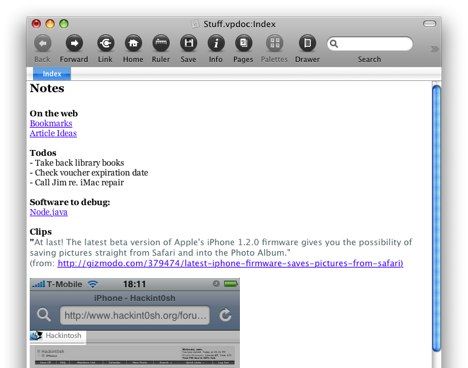
Task: Zoom the window with green button
Action: [x=64, y=24]
